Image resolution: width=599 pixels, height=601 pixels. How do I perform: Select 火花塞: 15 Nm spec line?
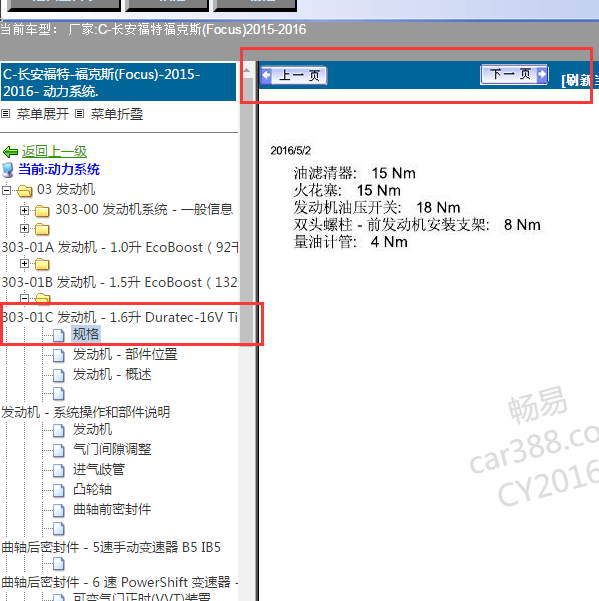pyautogui.click(x=347, y=190)
